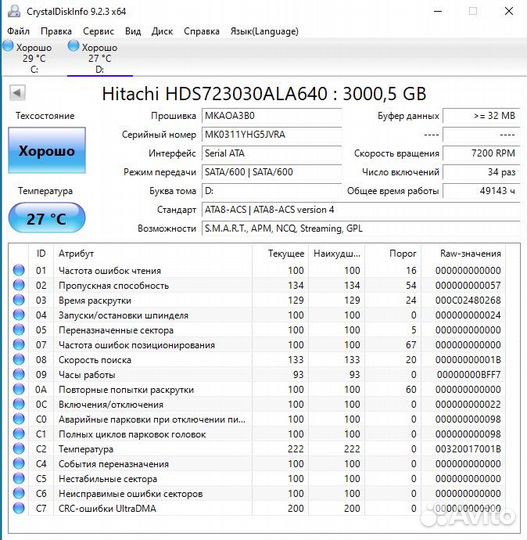Open the Справка menu
The image size is (527, 540).
202,31
